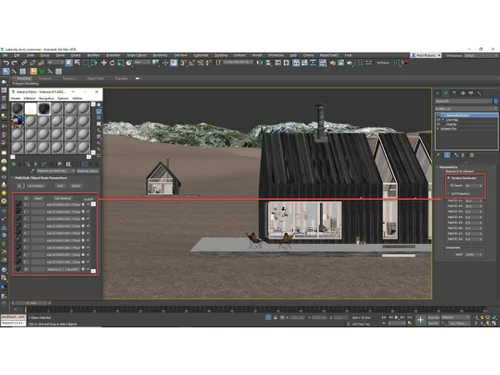Click the Set Number button
500x375 pixels.
[x=36, y=186]
